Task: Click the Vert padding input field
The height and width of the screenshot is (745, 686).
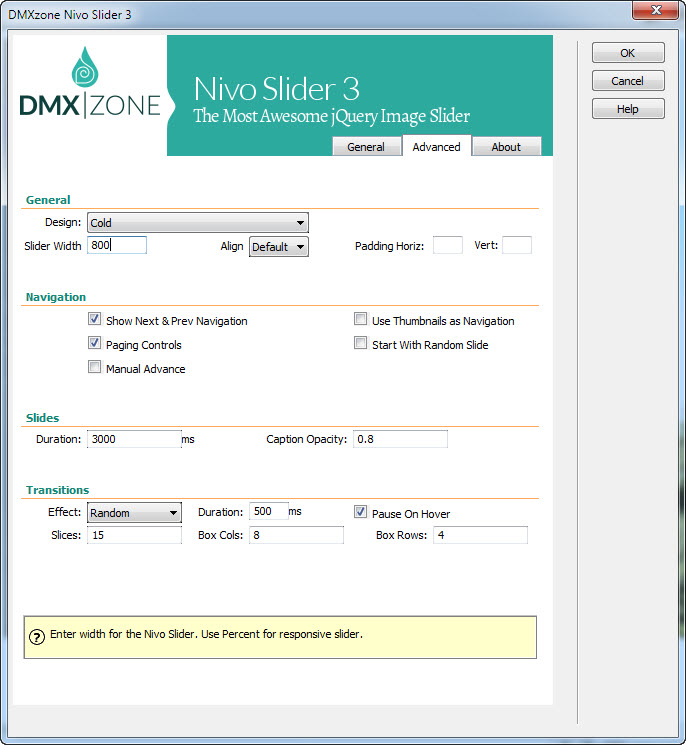Action: tap(517, 245)
